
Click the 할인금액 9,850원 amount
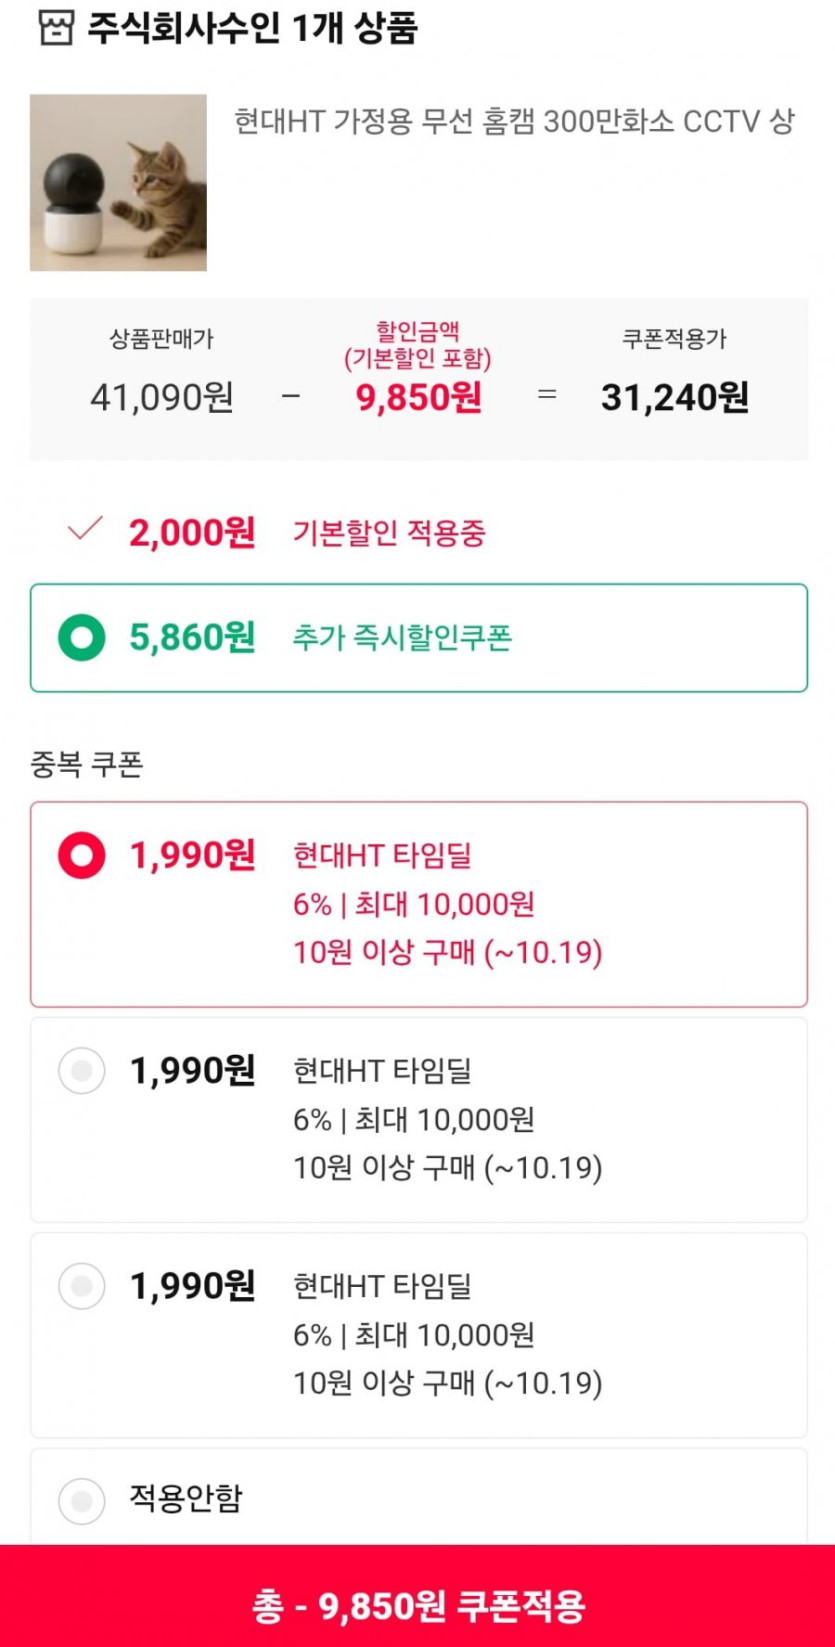point(418,398)
